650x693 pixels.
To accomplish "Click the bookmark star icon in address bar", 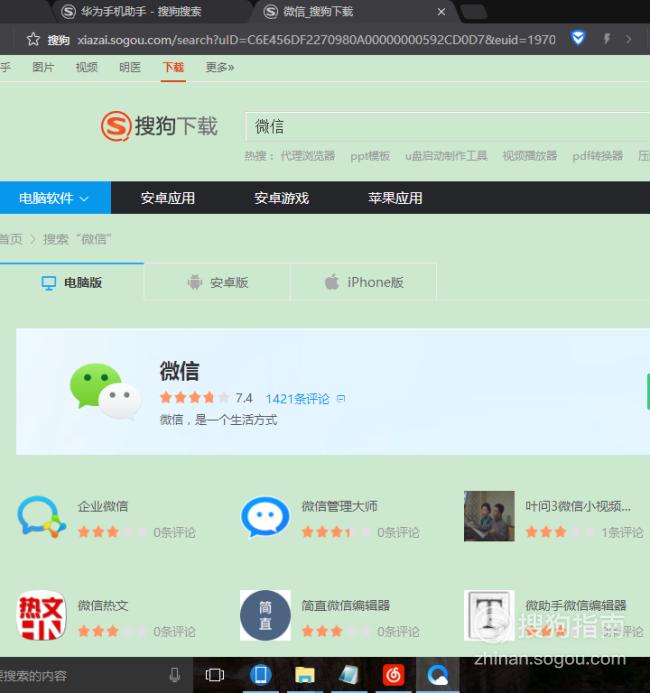I will (33, 39).
